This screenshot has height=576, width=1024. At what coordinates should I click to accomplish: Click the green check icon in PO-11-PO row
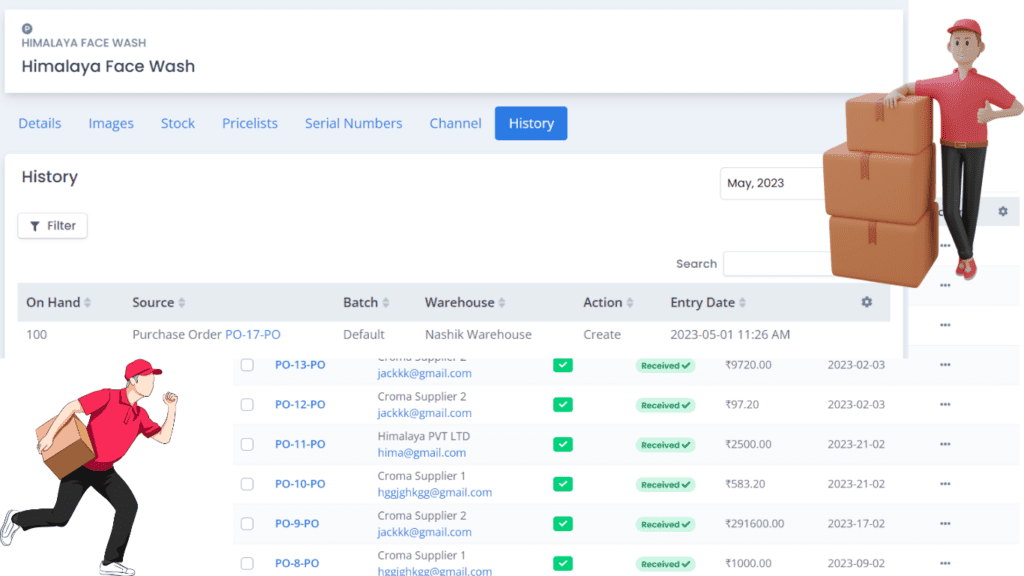coord(563,445)
